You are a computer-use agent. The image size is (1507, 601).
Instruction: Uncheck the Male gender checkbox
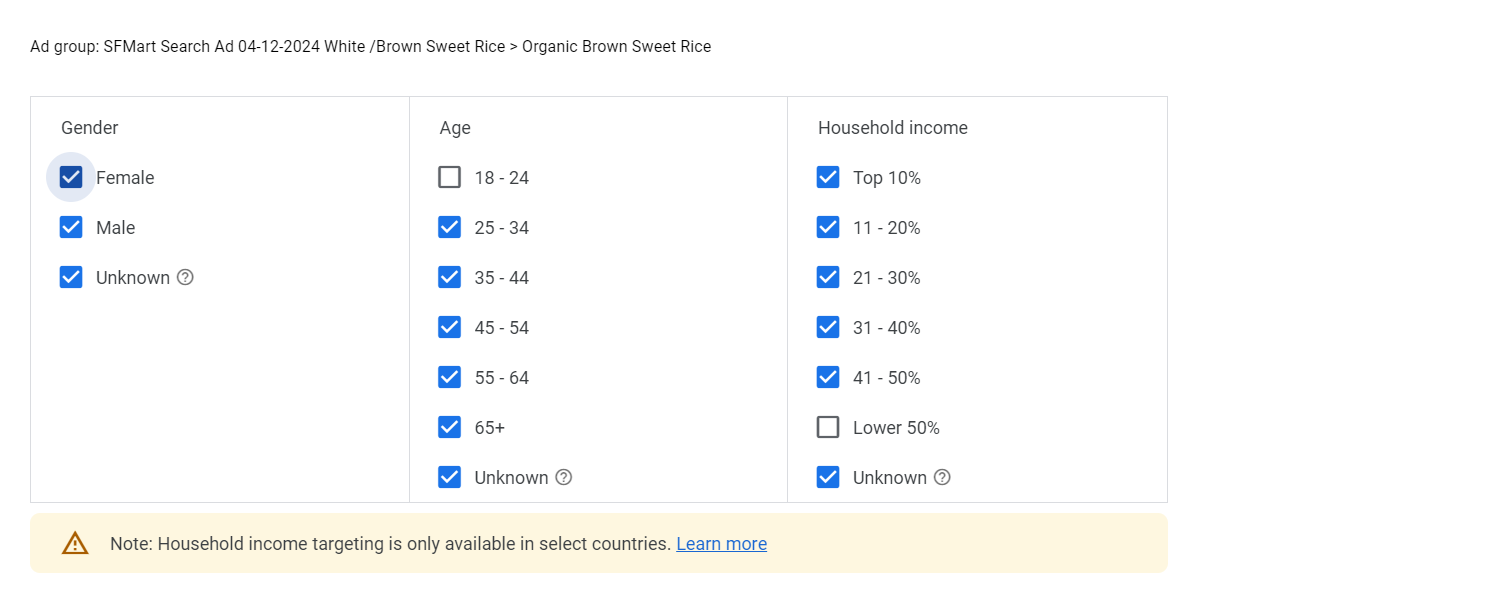71,228
